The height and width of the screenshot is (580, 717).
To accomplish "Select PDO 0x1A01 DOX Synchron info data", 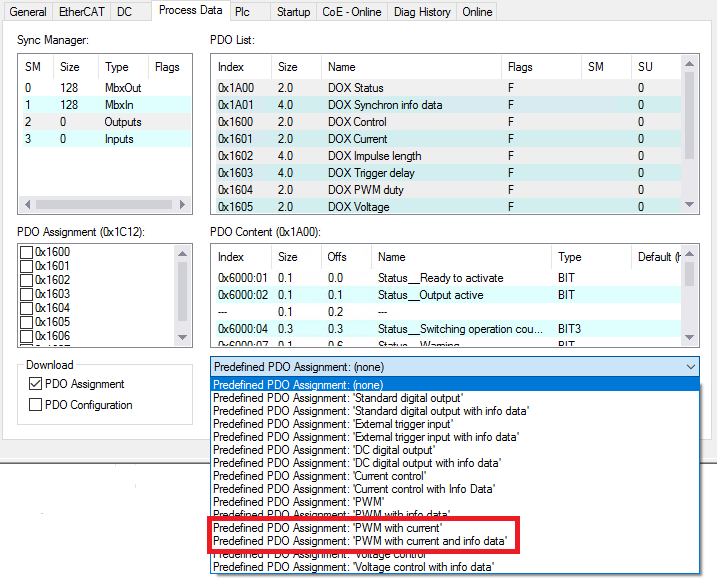I will (x=448, y=105).
